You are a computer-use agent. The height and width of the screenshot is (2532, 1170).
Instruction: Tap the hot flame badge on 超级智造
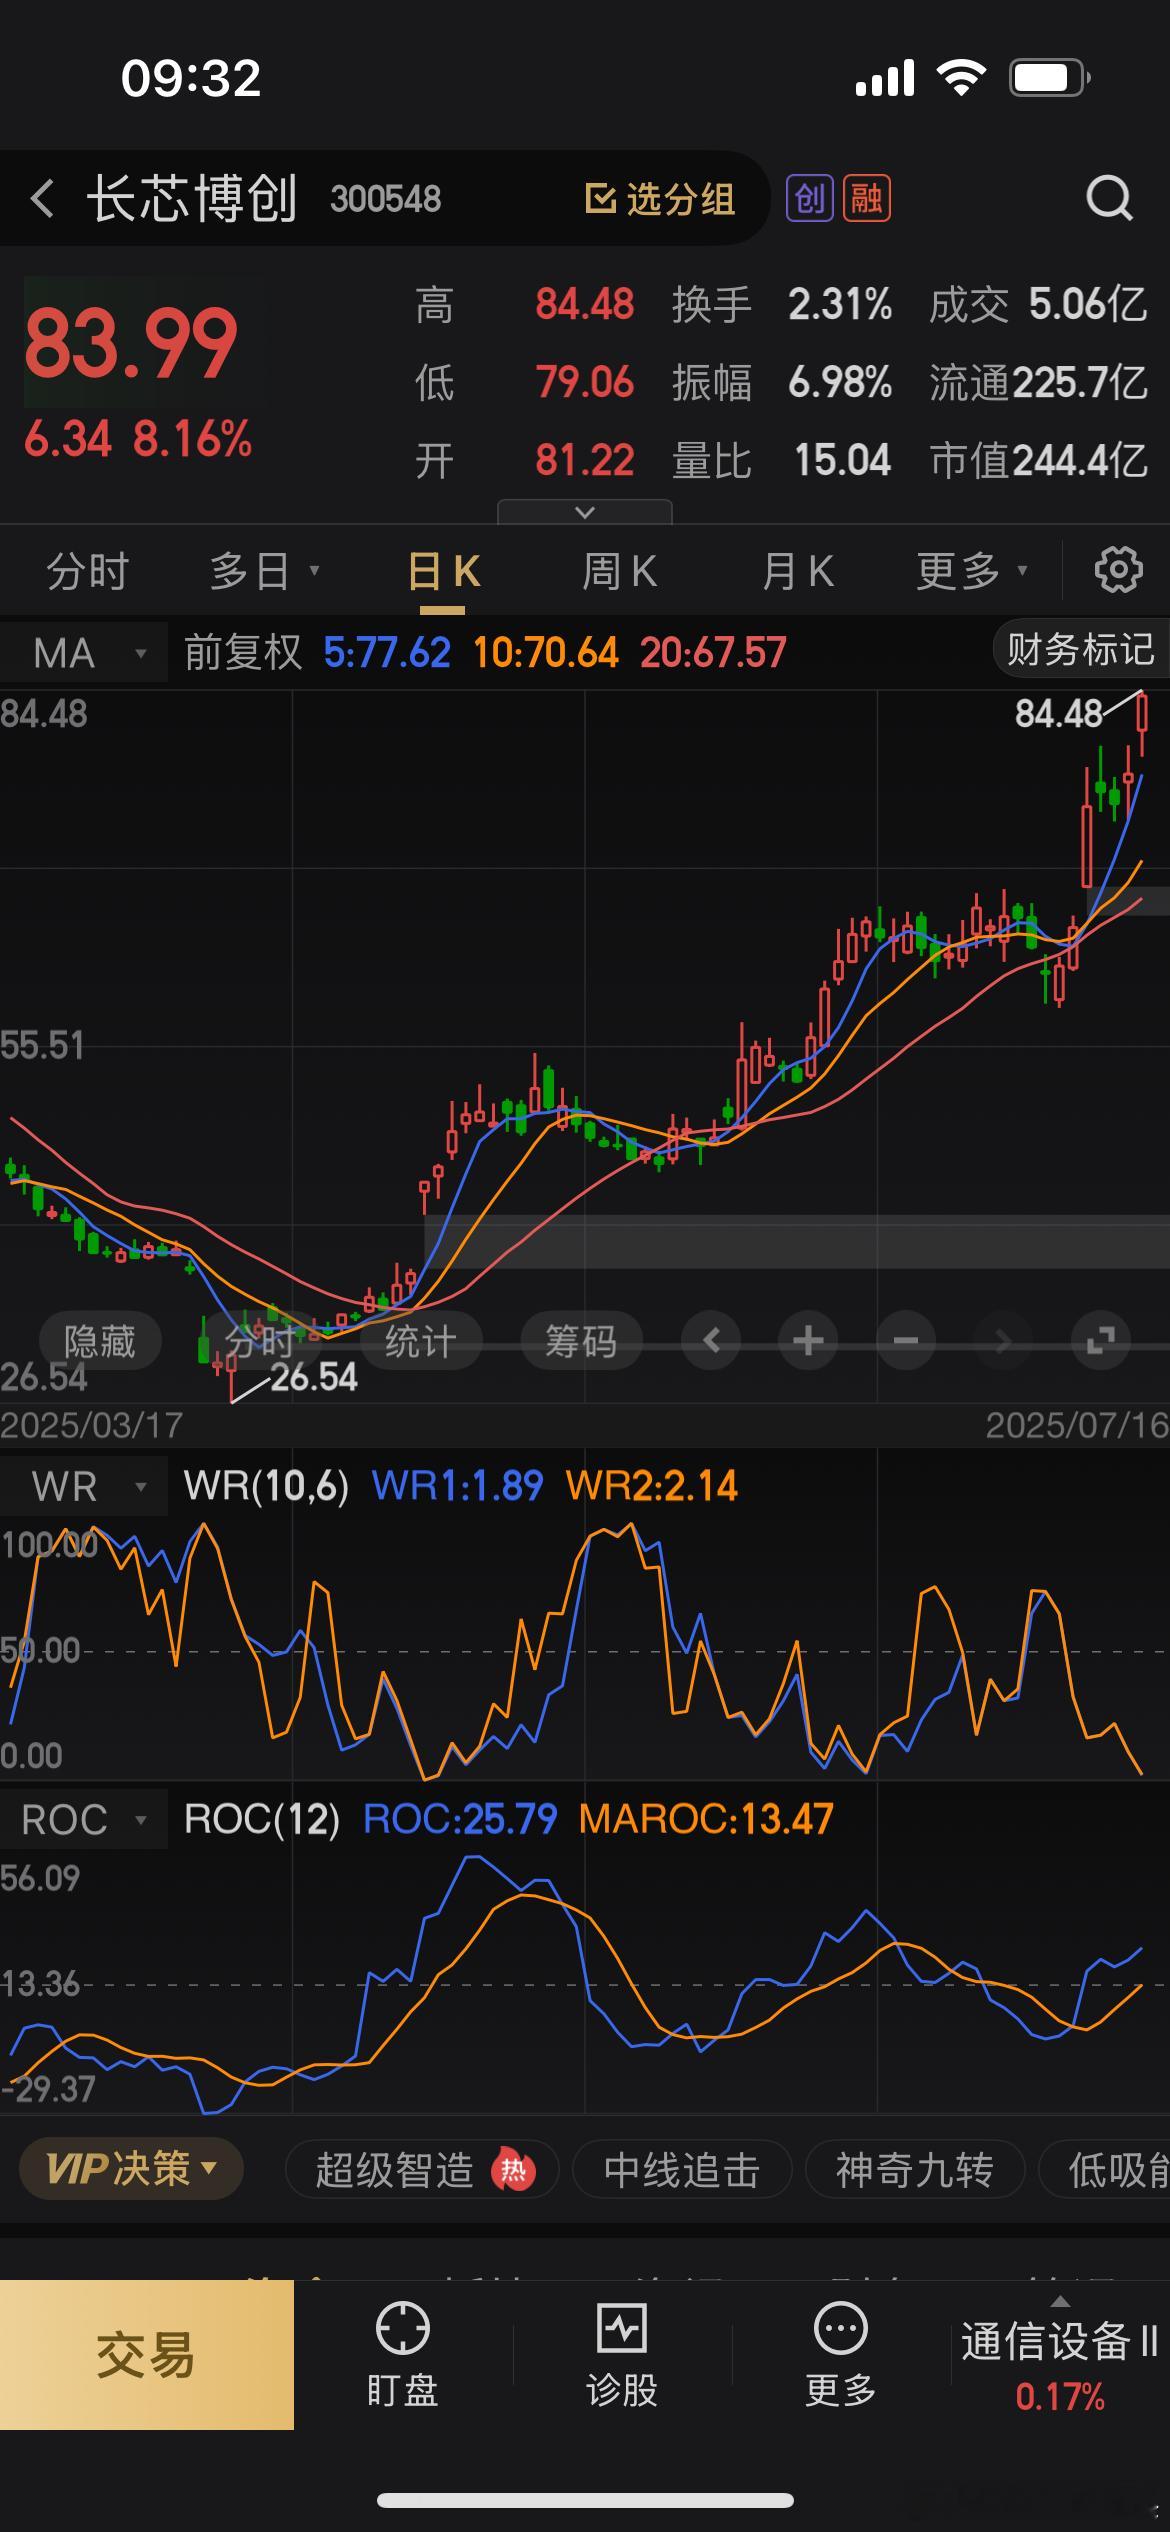tap(513, 2171)
